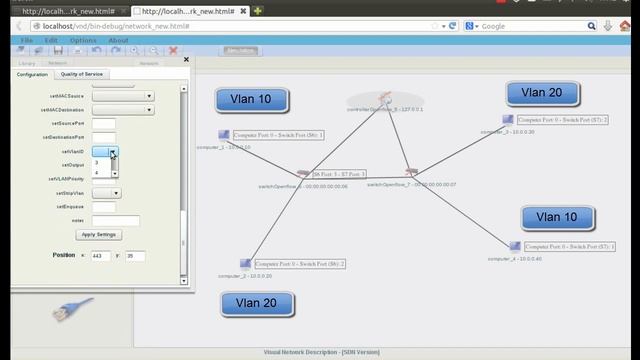Click the Zoom out magnifier icon
The width and height of the screenshot is (640, 360).
154,50
